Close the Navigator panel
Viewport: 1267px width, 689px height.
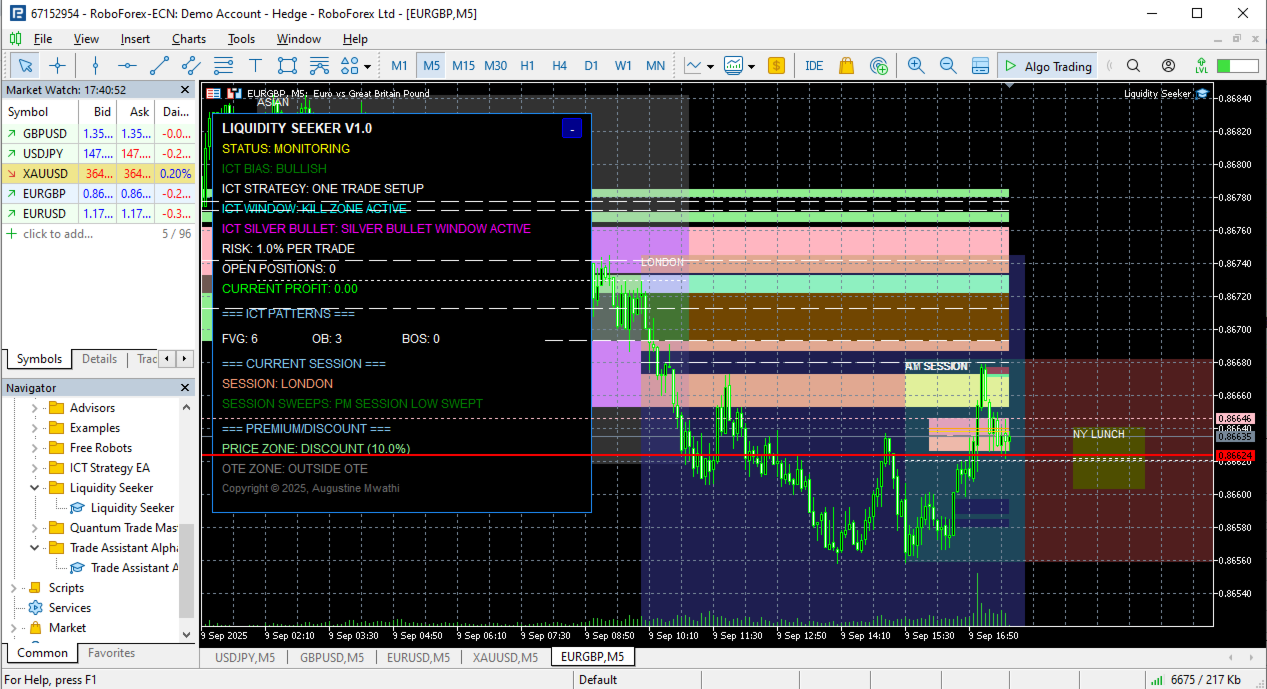[185, 388]
